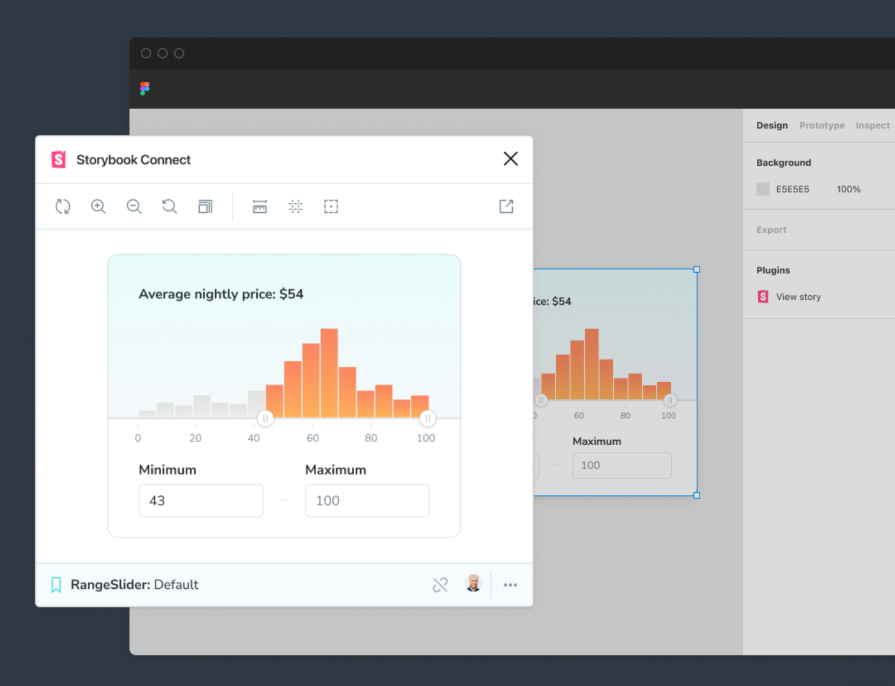
Task: Click the Storybook icon under Plugins
Action: [x=761, y=296]
